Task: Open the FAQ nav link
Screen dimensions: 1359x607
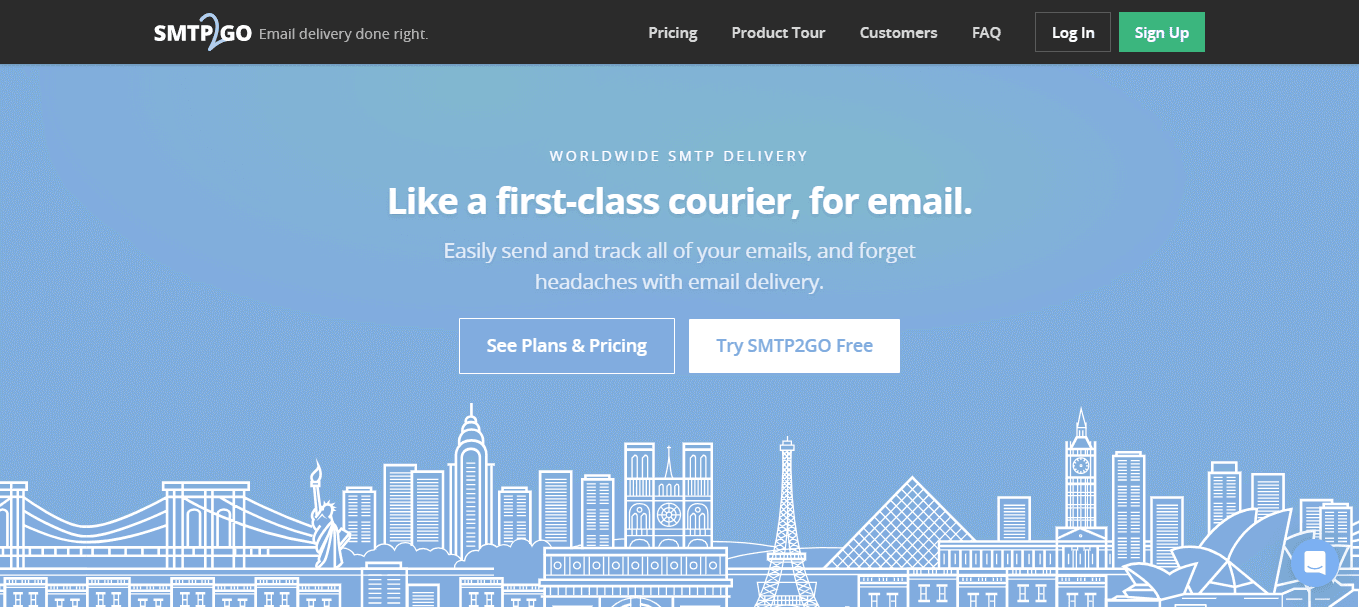Action: point(986,32)
